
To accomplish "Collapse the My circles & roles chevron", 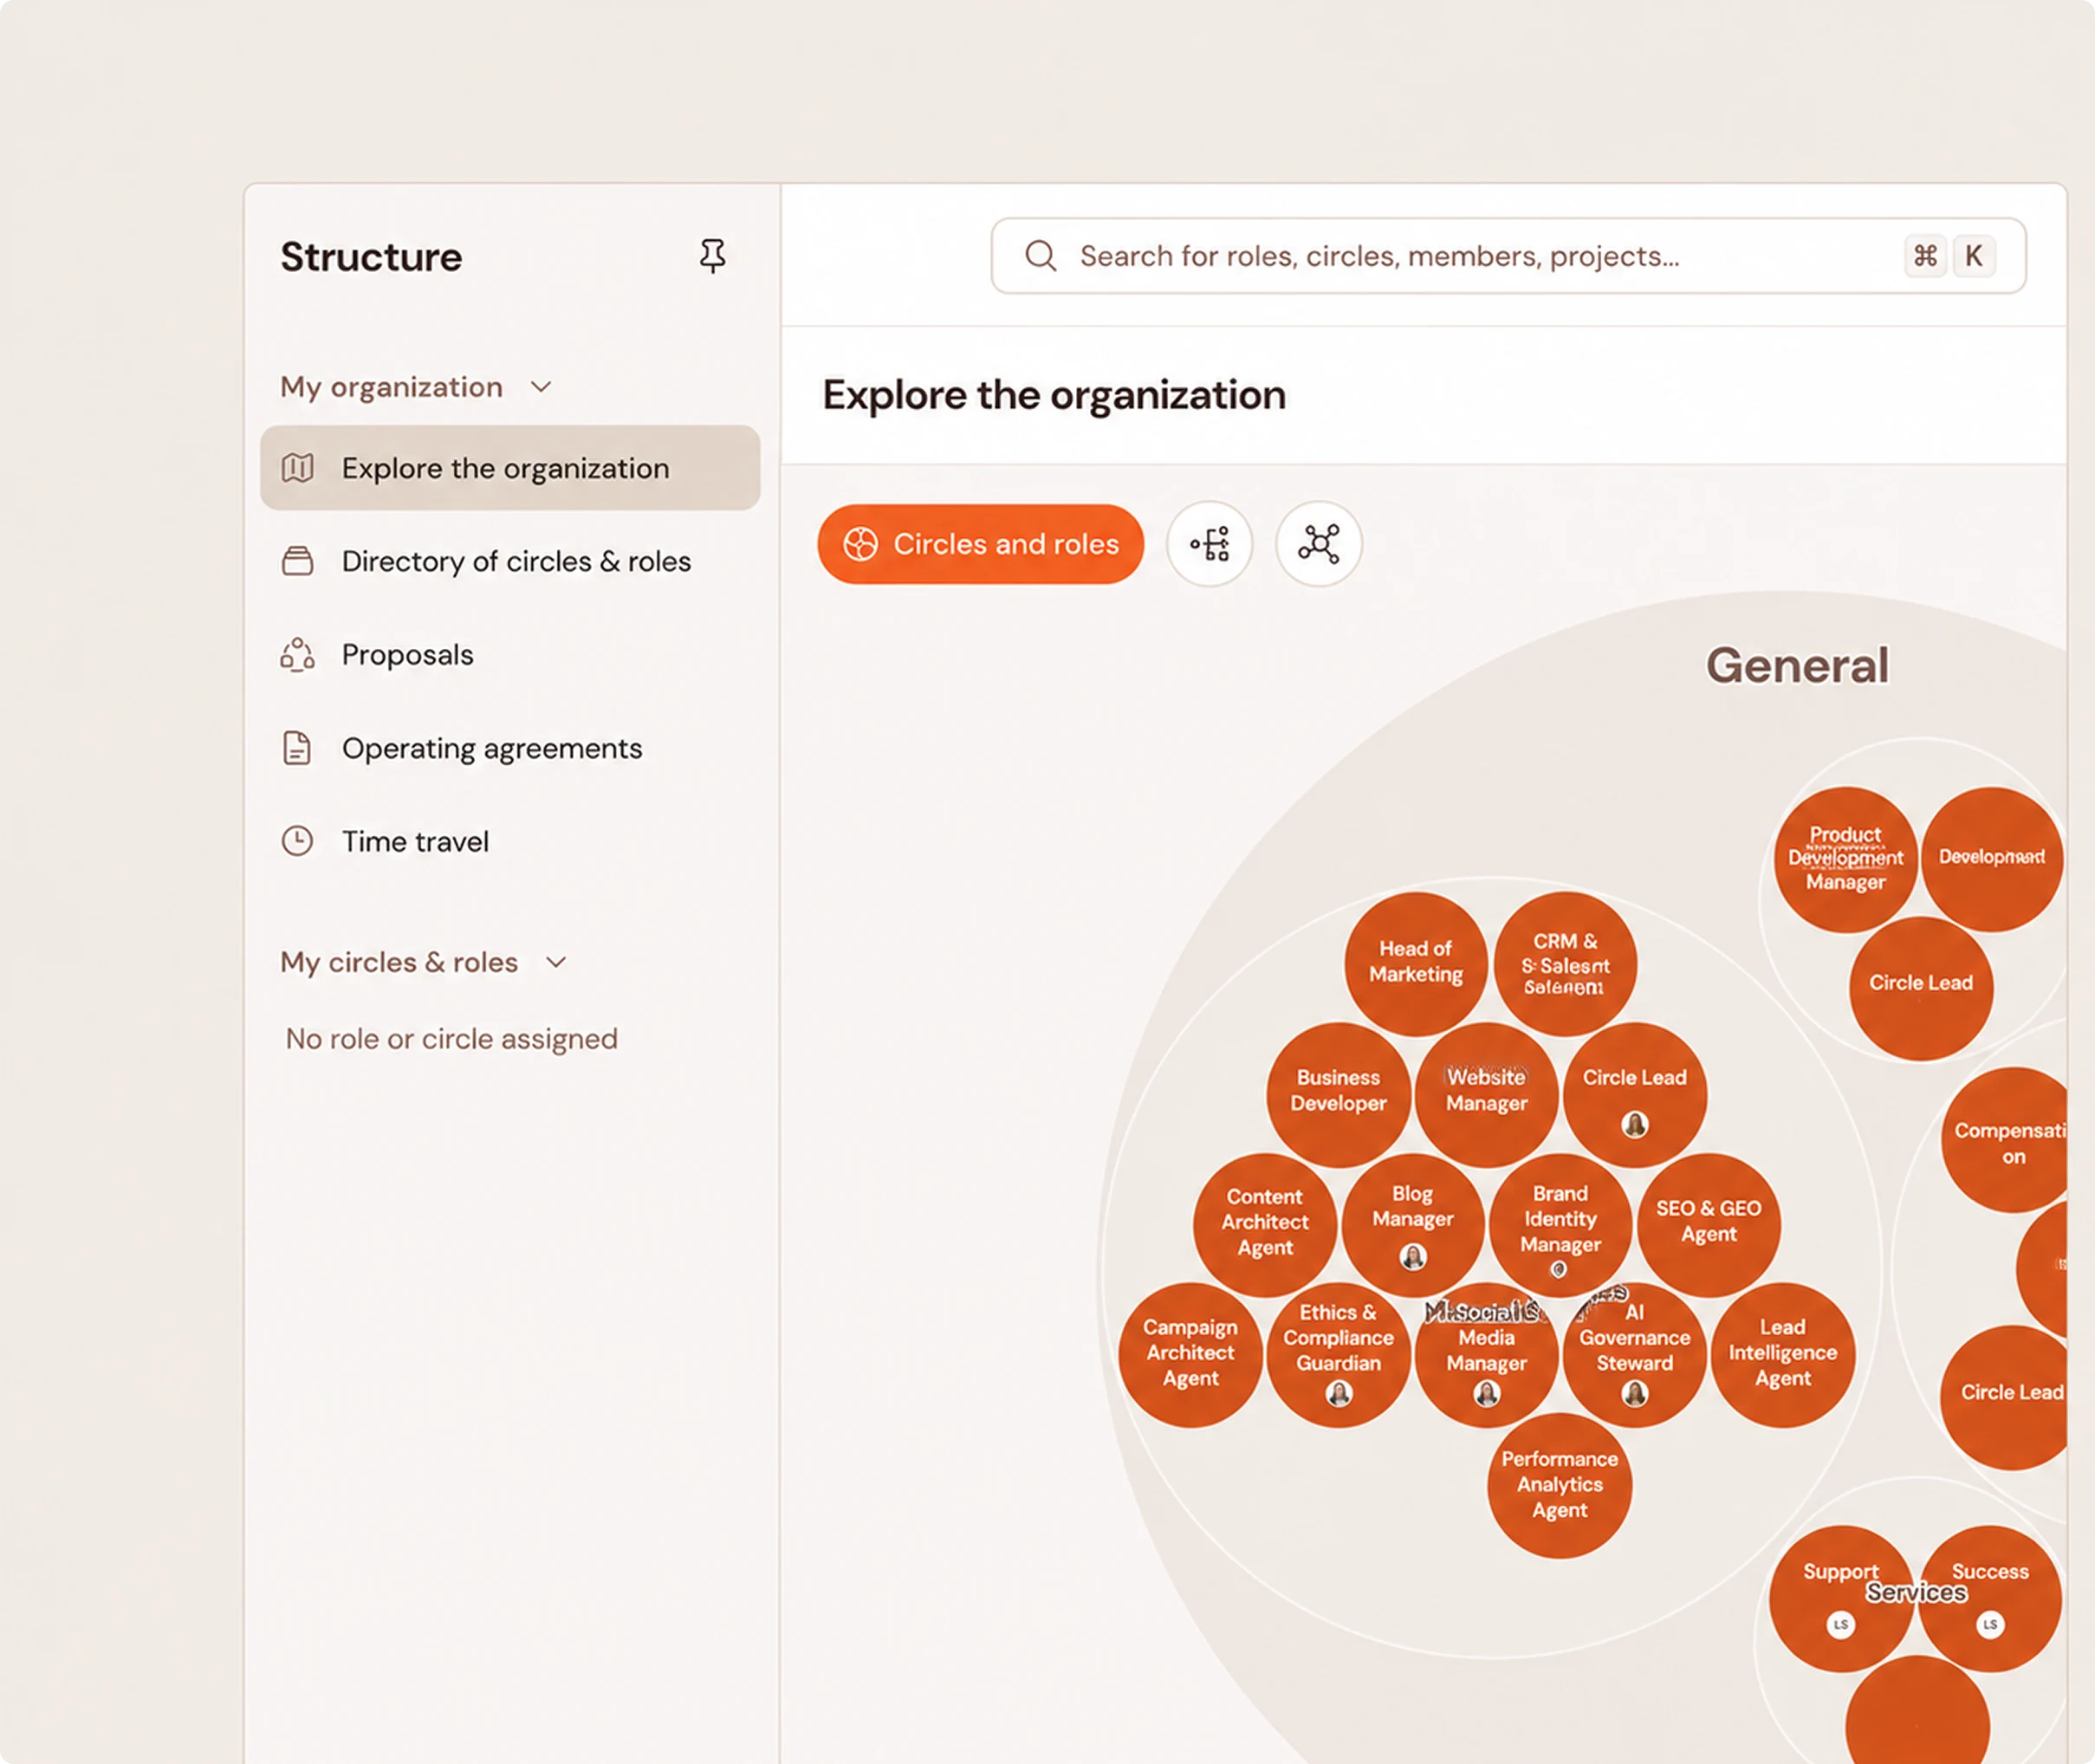I will click(556, 962).
